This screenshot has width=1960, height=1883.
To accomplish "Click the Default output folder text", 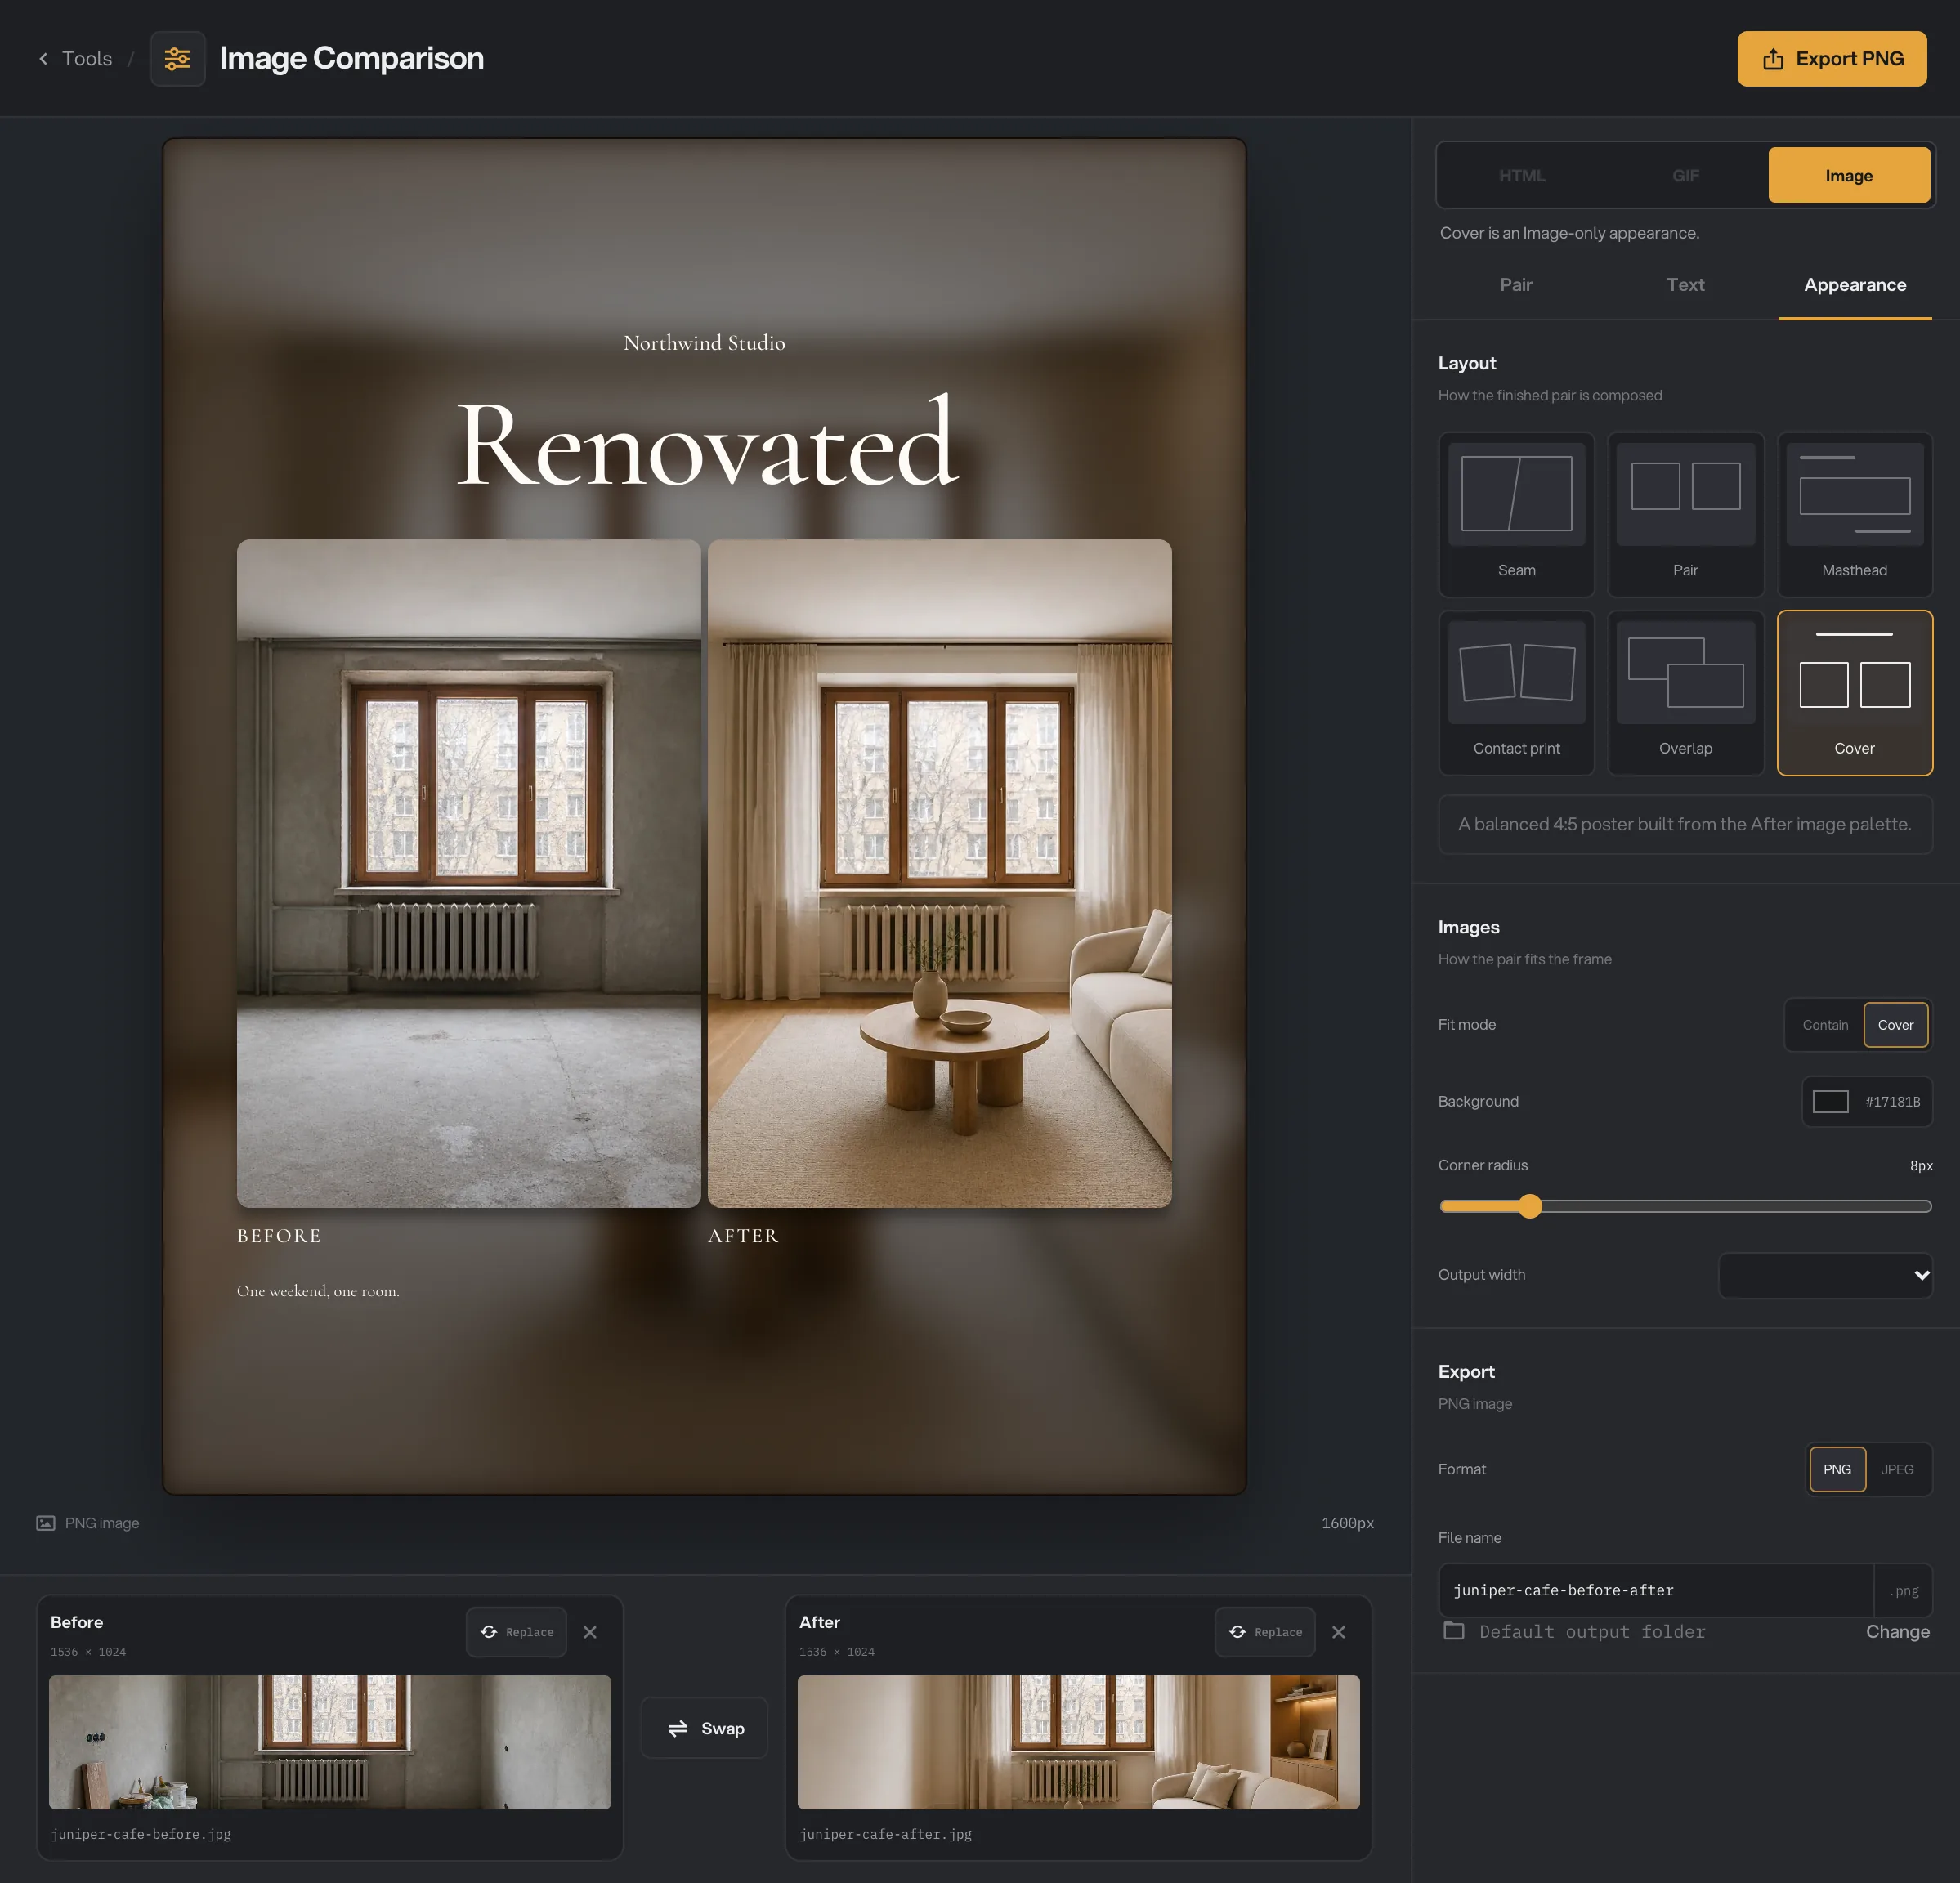I will coord(1592,1631).
